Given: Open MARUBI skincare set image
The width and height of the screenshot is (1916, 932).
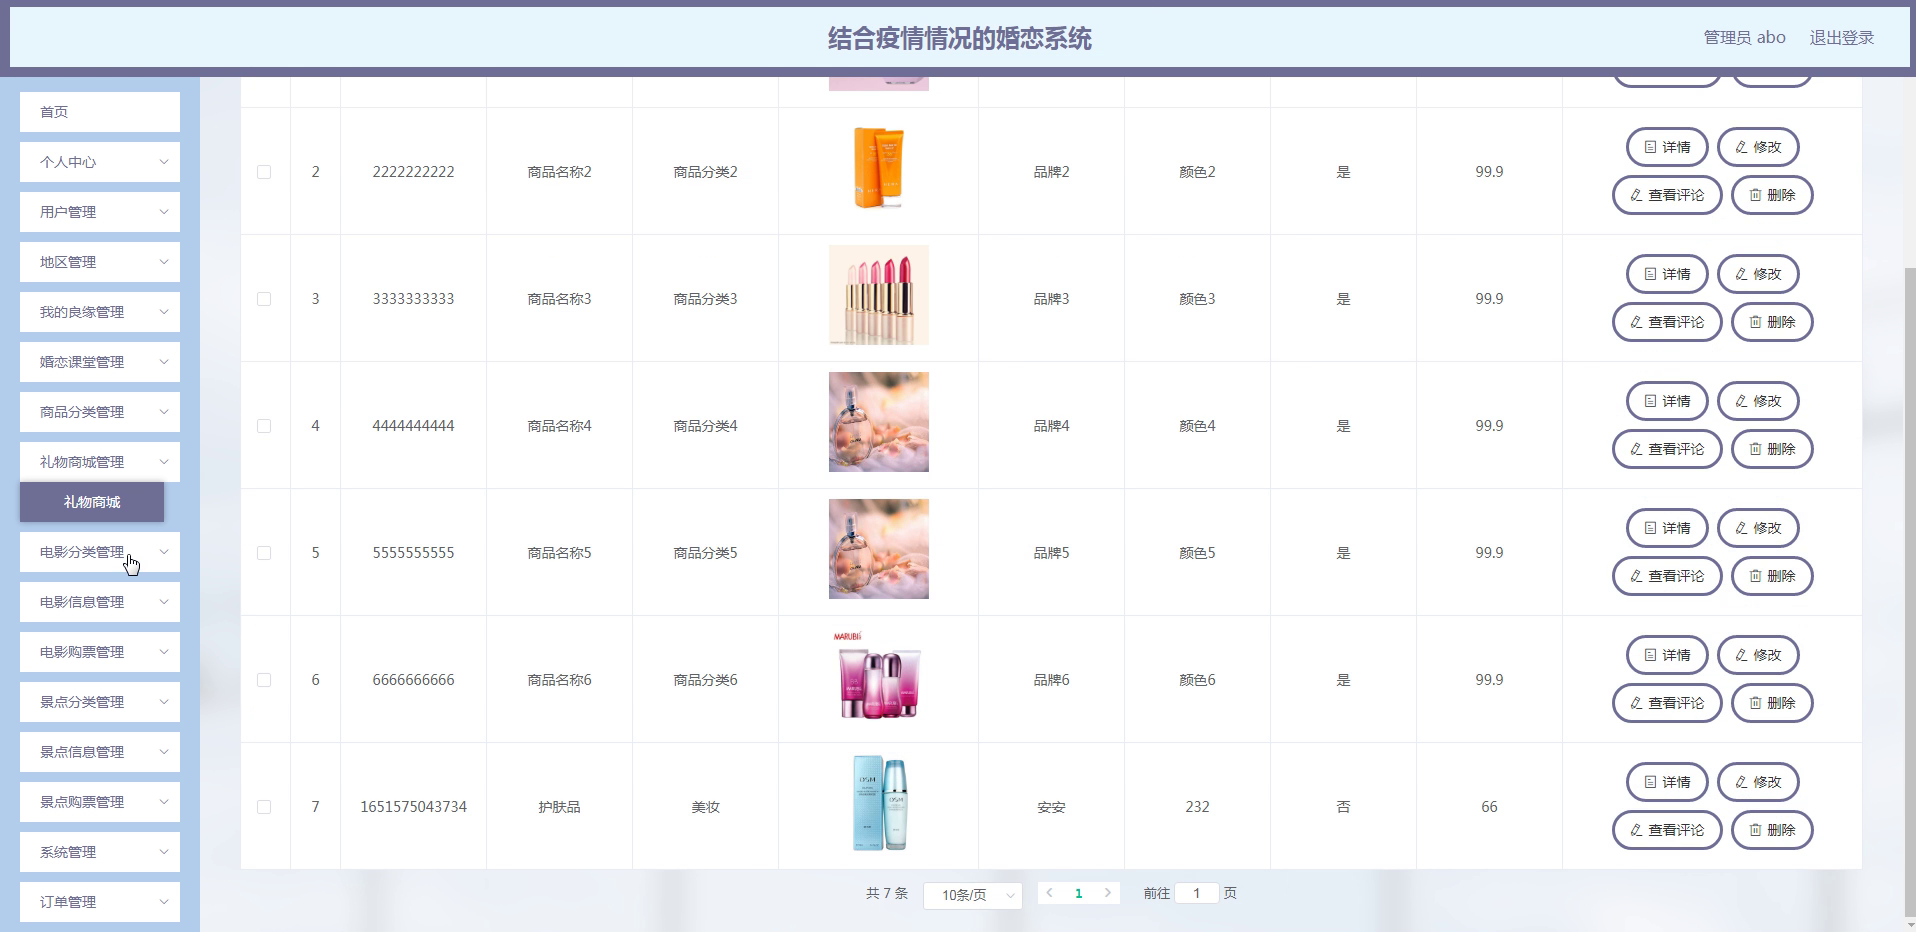Looking at the screenshot, I should point(879,676).
